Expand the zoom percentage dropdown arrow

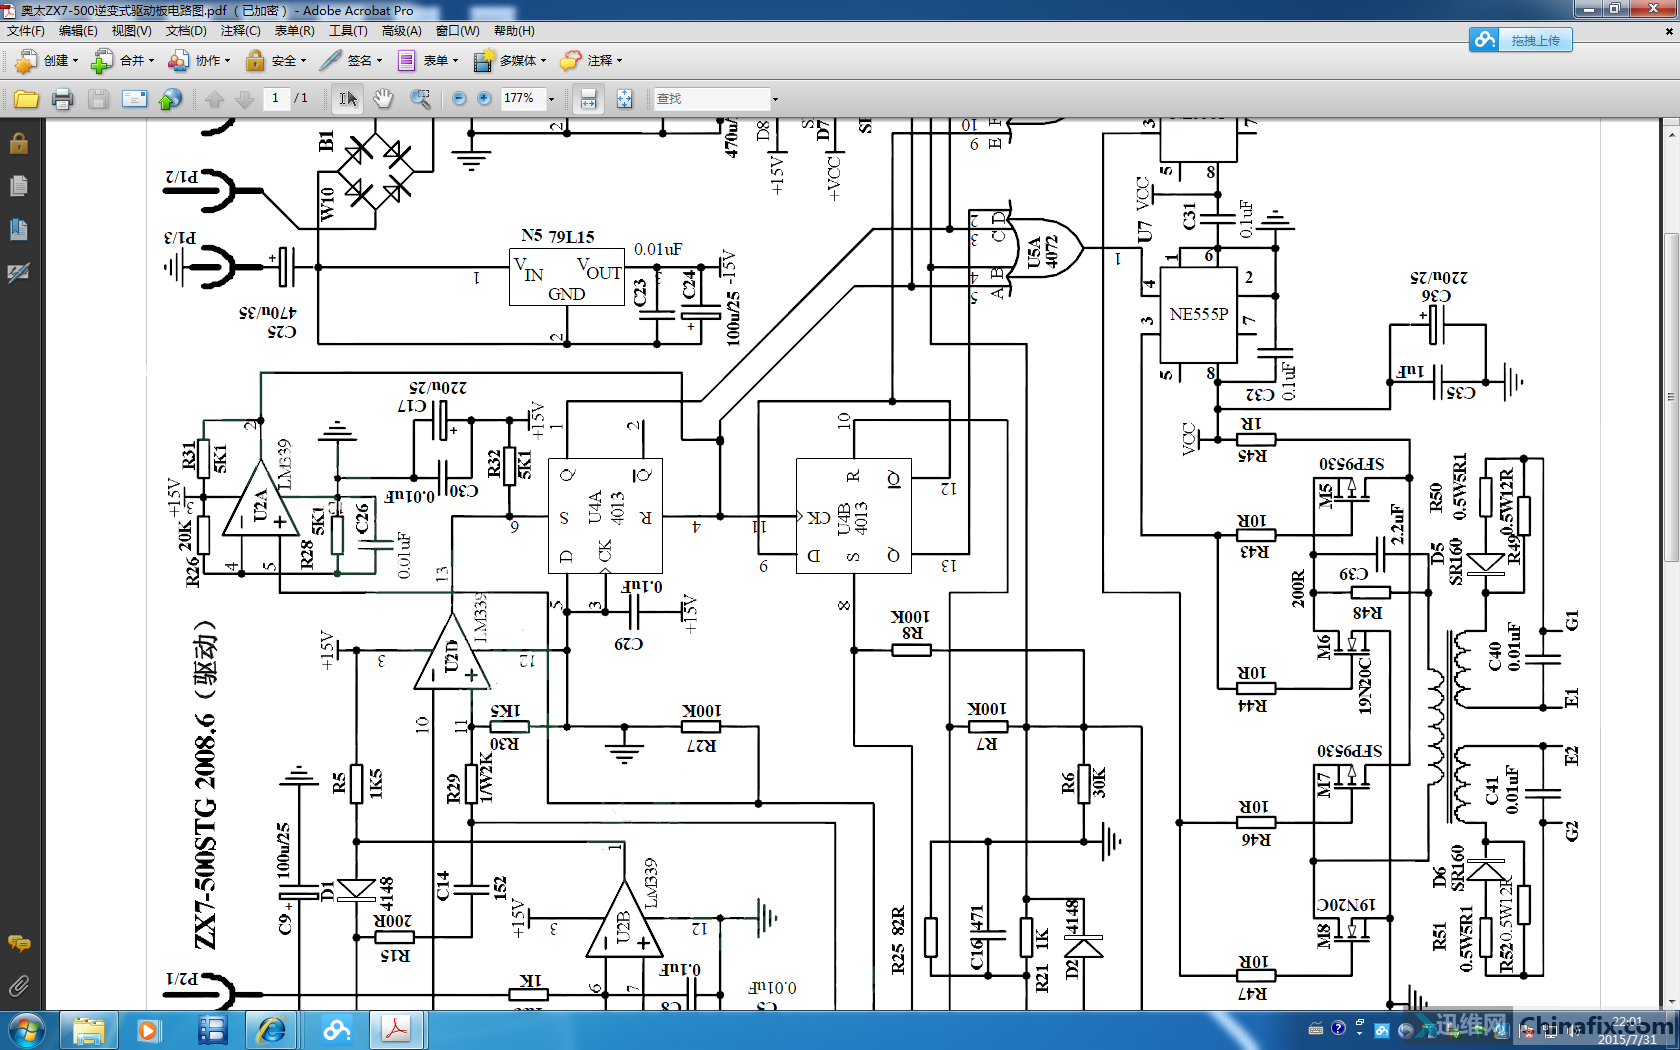tap(551, 99)
